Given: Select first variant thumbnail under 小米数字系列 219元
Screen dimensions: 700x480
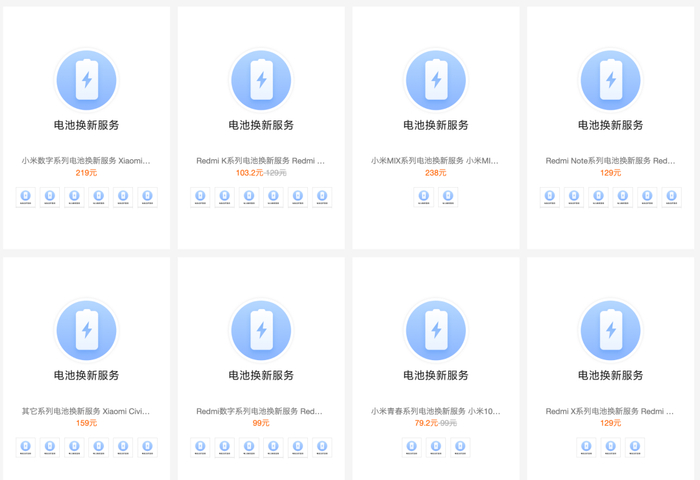Looking at the screenshot, I should (25, 197).
